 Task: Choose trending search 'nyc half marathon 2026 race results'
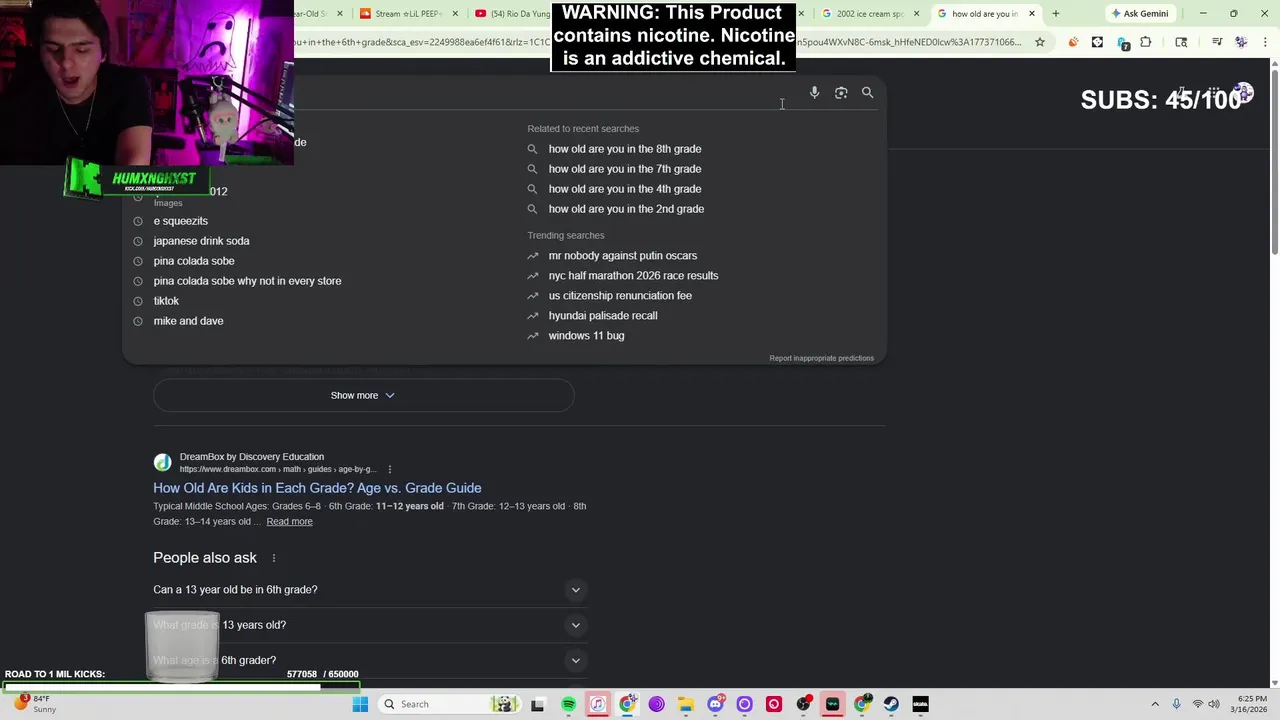tap(633, 276)
